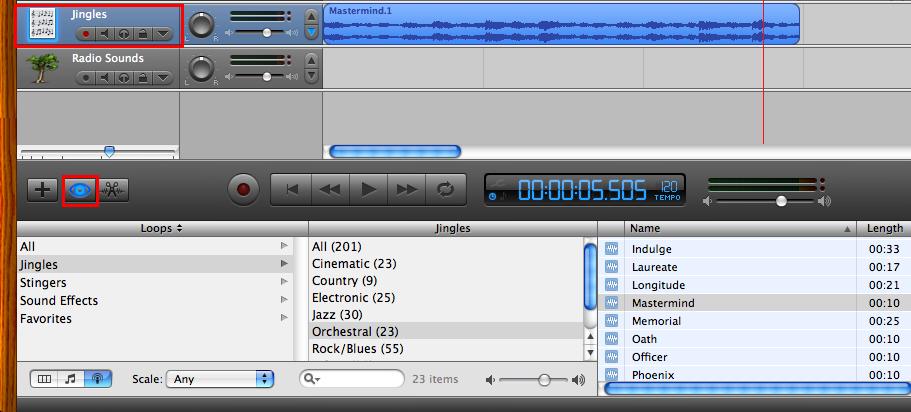Select All in the Loops column
Screen dimensions: 911x412
click(155, 246)
